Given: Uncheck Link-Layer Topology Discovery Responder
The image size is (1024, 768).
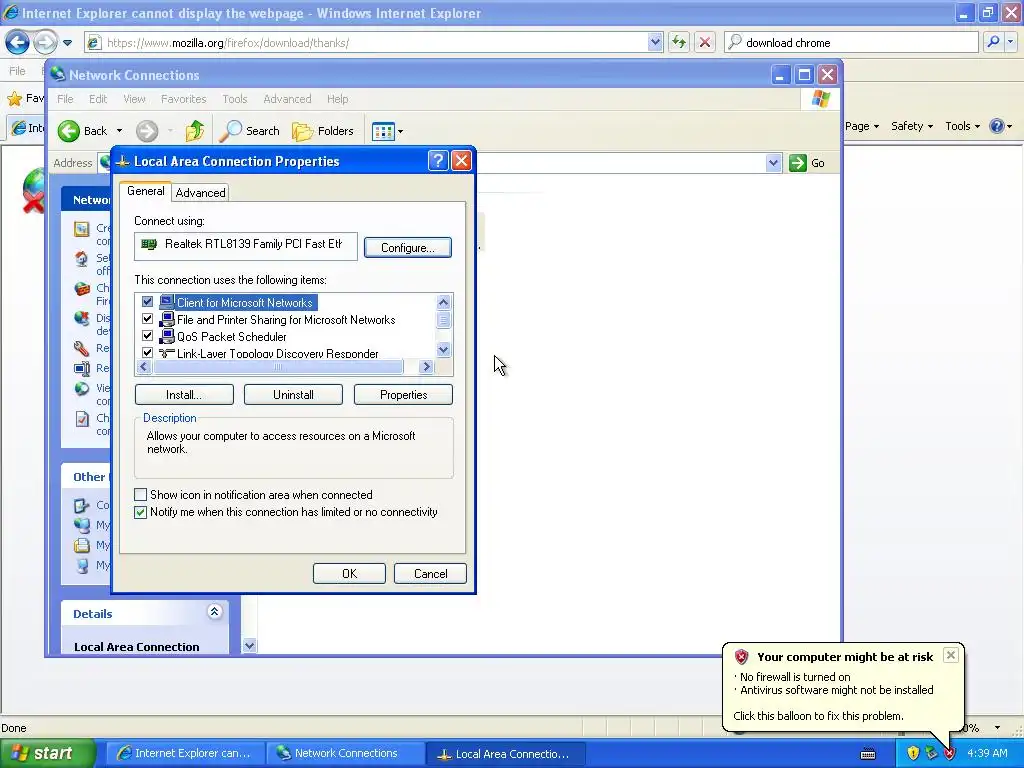Looking at the screenshot, I should point(148,353).
